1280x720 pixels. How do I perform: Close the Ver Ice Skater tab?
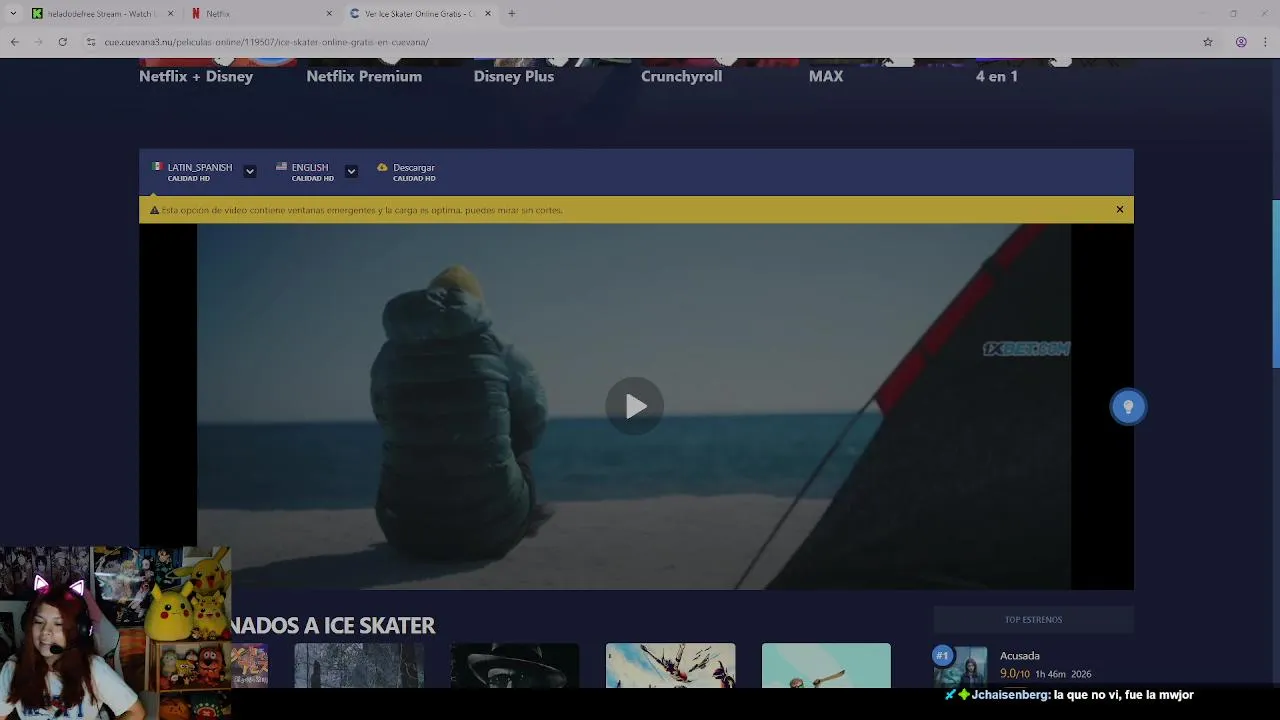(x=488, y=14)
